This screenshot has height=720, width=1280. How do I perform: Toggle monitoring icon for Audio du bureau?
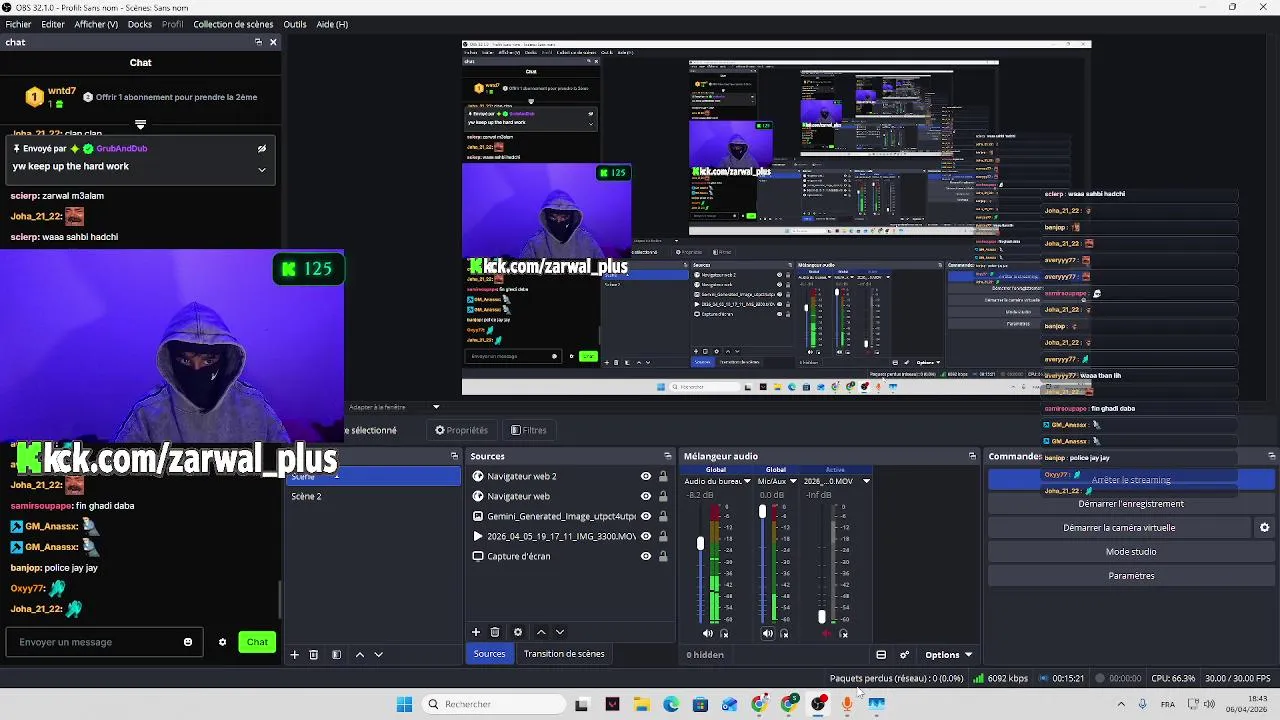coord(725,633)
